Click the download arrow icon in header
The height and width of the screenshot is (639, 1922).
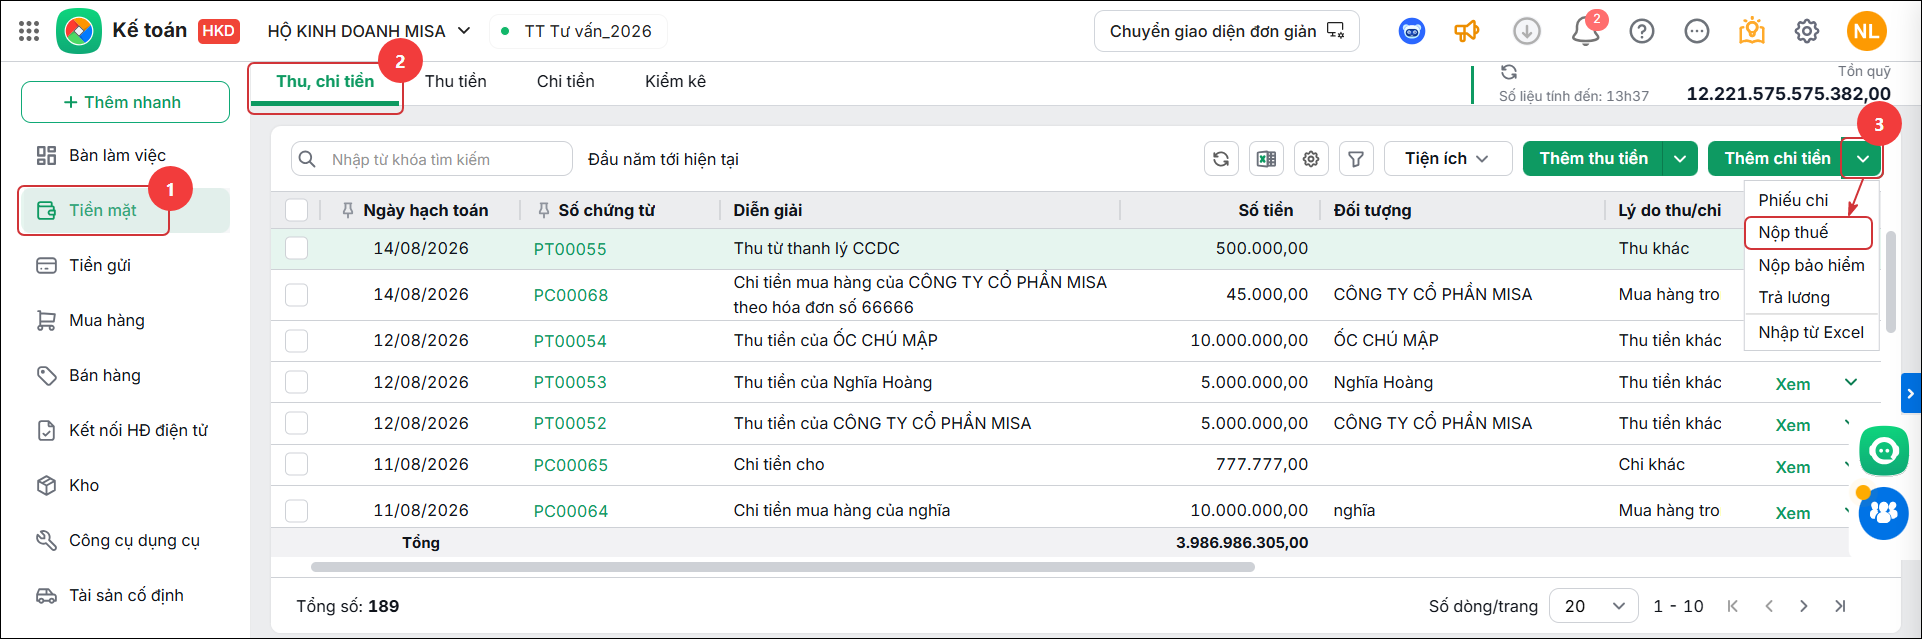coord(1526,31)
